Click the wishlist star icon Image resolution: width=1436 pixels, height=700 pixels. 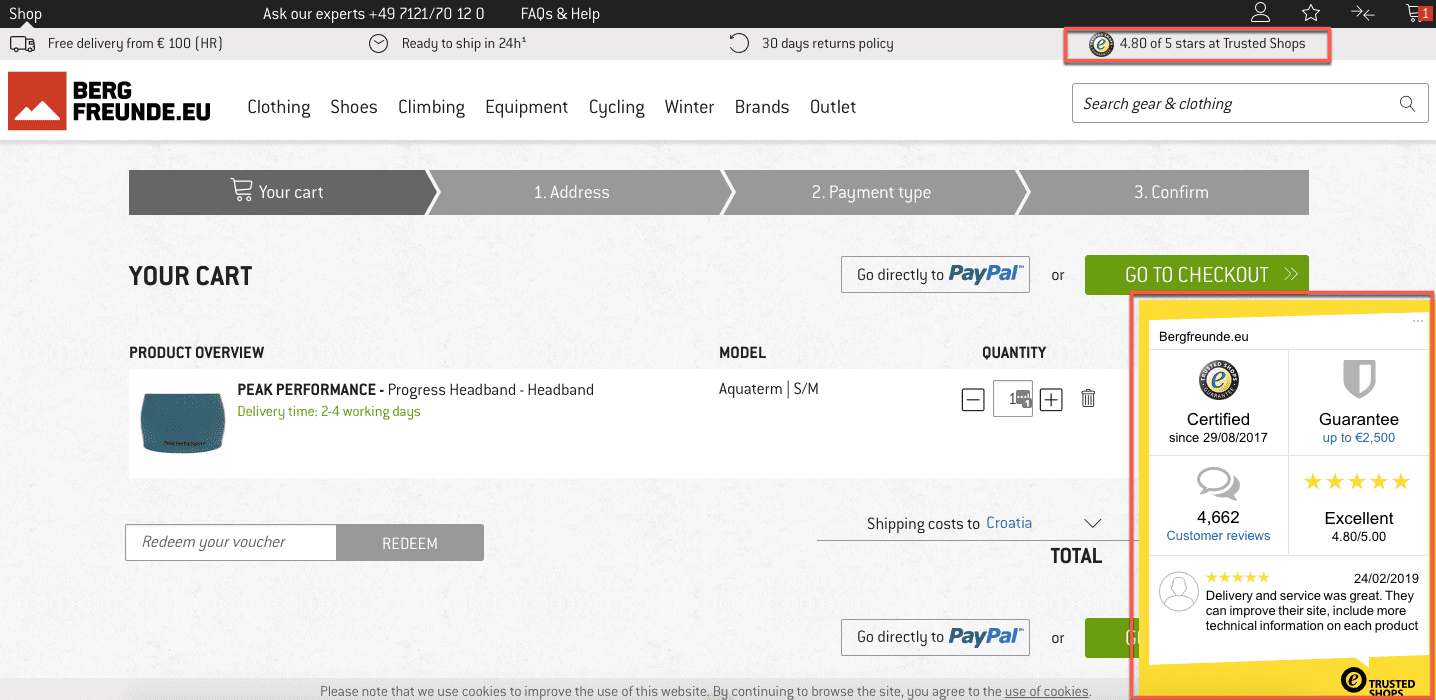coord(1310,13)
